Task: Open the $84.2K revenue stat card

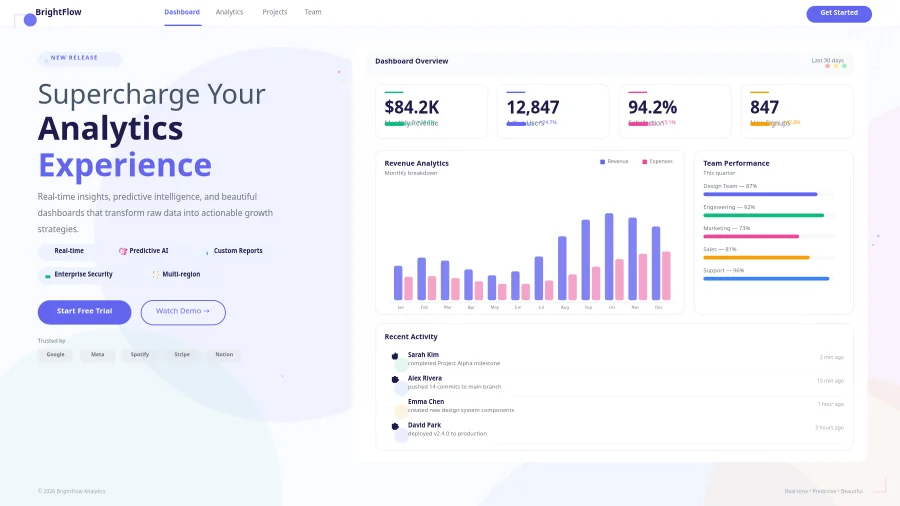Action: pyautogui.click(x=431, y=111)
